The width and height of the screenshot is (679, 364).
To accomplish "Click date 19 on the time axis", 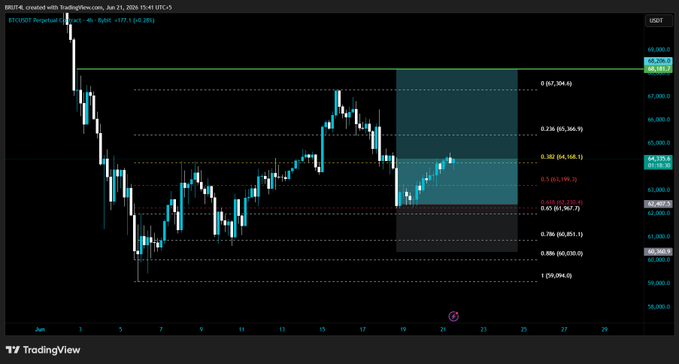I will pos(403,329).
